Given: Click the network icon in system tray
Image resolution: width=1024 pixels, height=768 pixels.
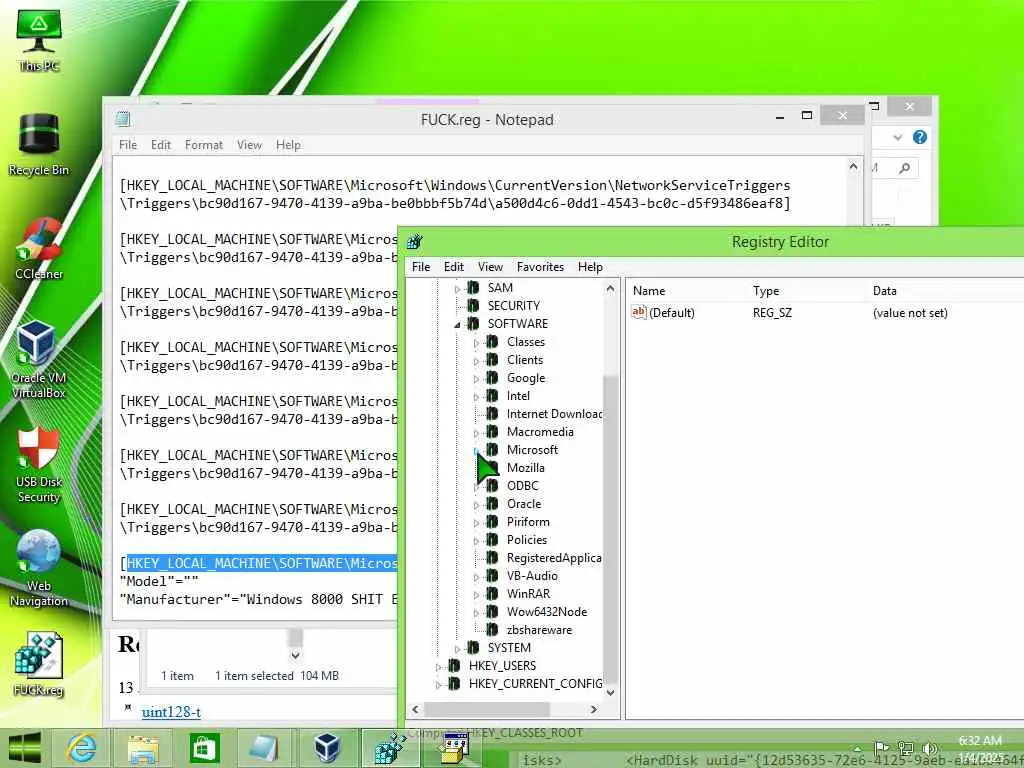Looking at the screenshot, I should coord(906,747).
